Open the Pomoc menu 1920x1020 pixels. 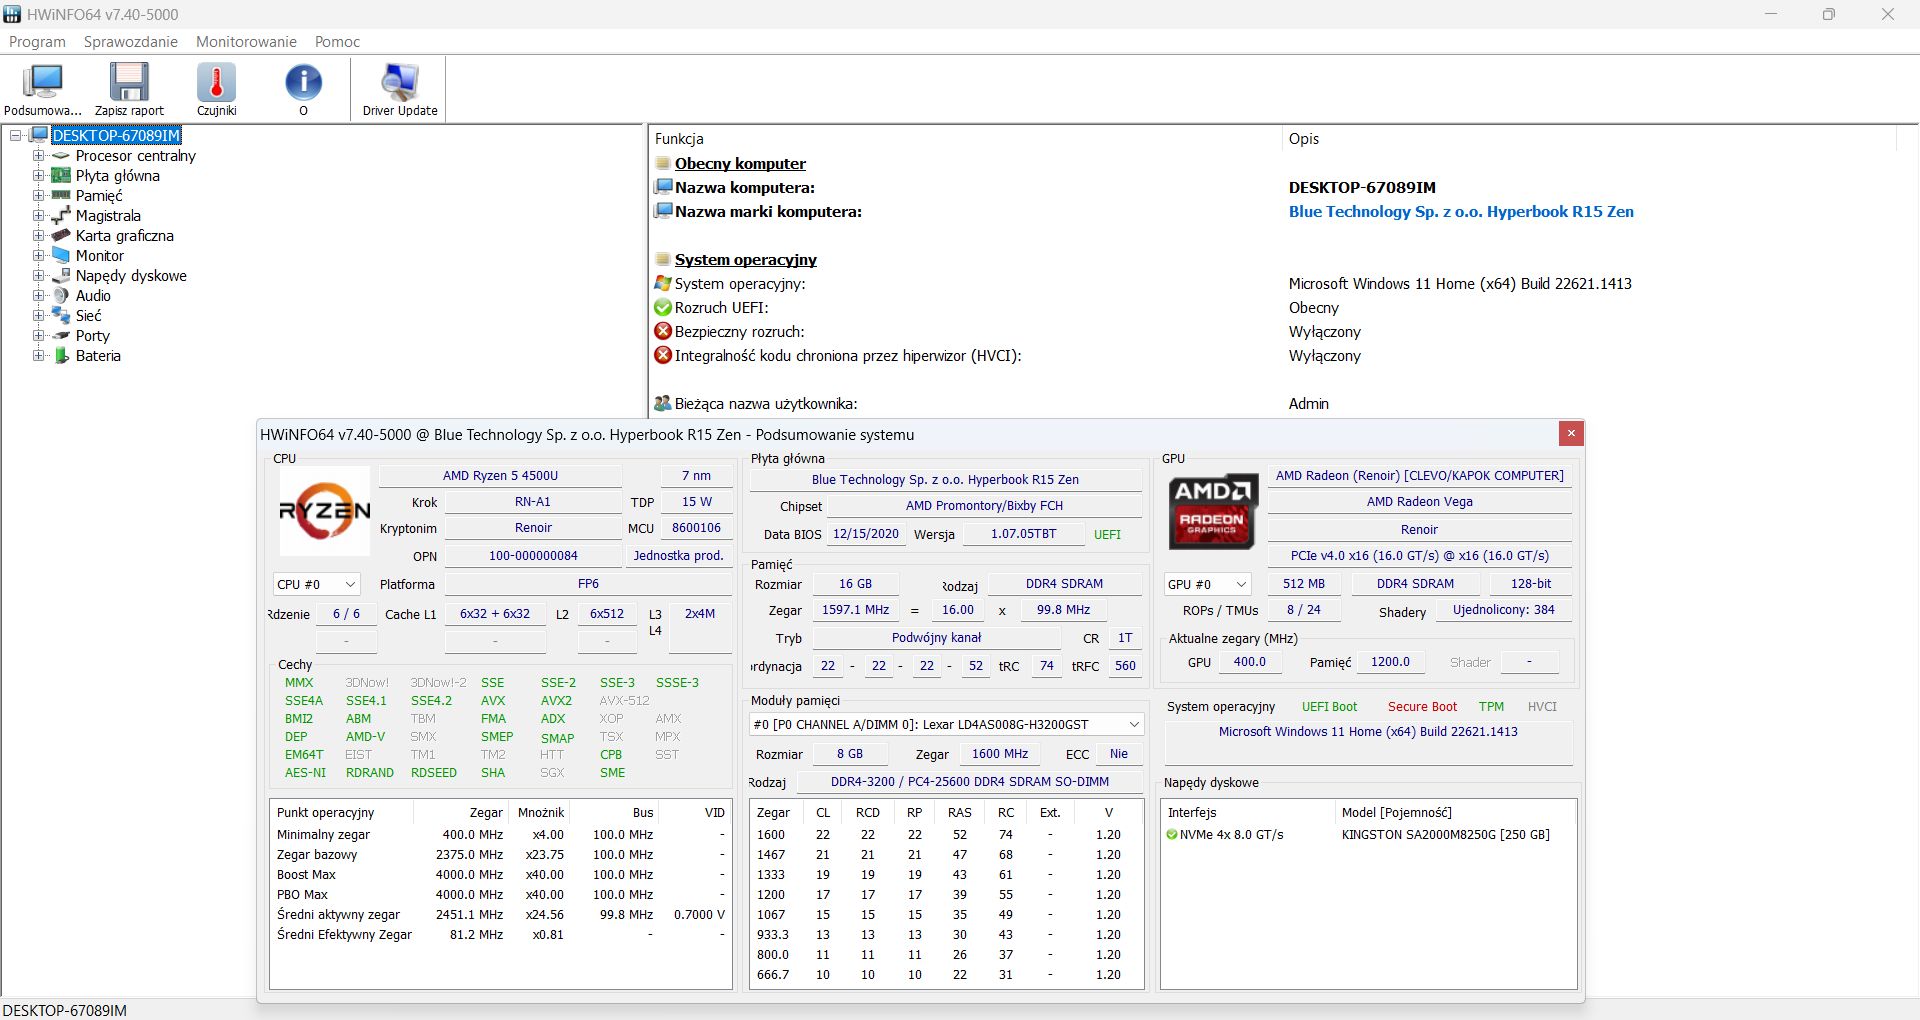click(x=337, y=42)
